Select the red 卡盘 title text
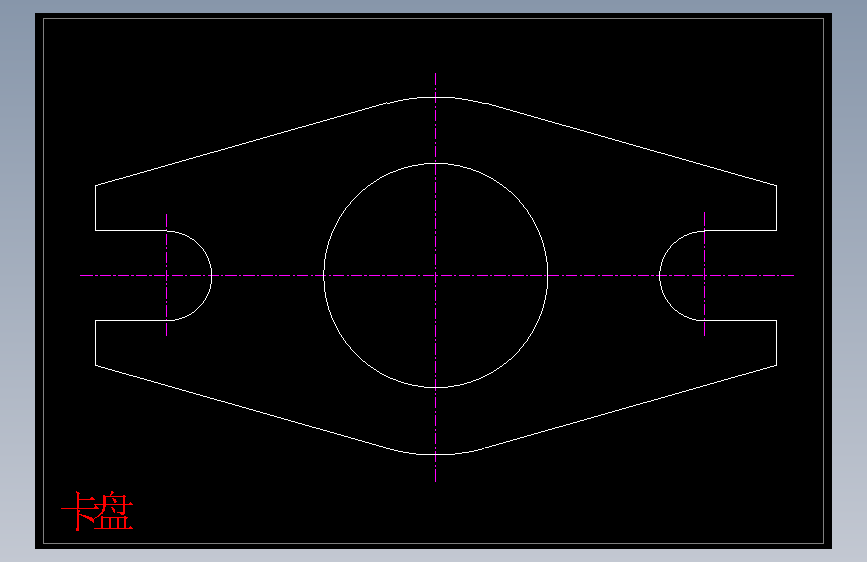Image resolution: width=867 pixels, height=562 pixels. pos(97,511)
